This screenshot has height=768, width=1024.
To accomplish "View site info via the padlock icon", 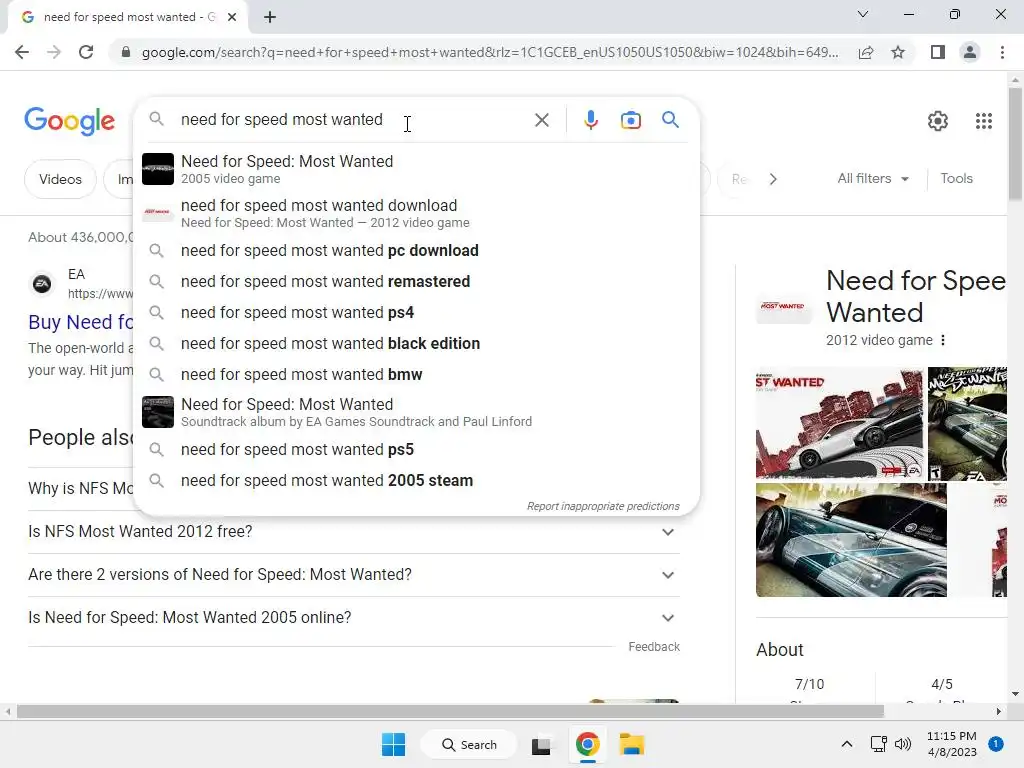I will pos(126,52).
